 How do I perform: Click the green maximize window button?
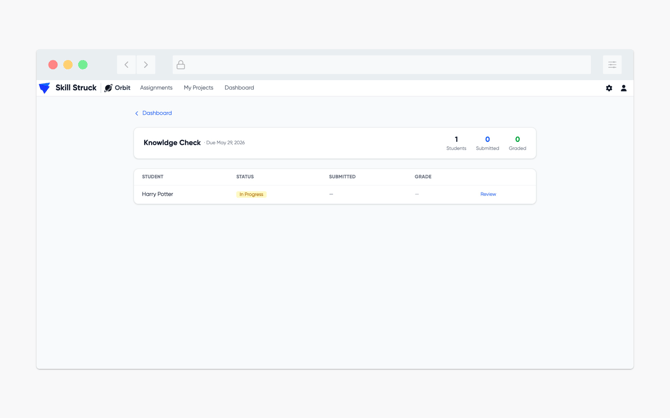(x=83, y=65)
